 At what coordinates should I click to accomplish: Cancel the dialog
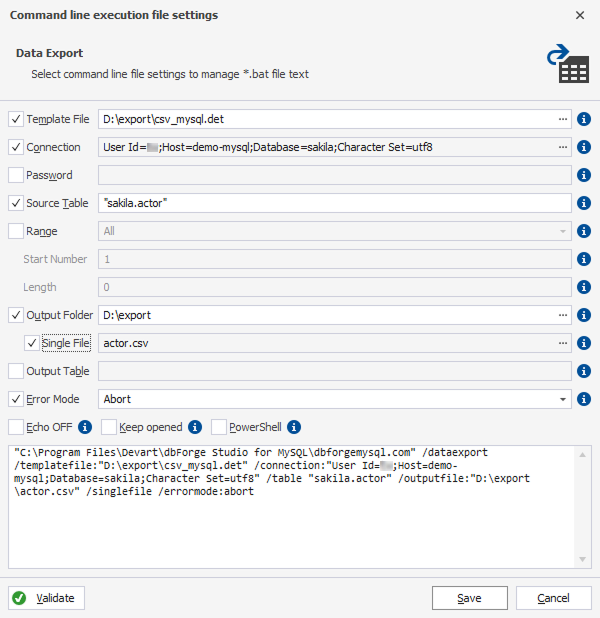point(553,598)
